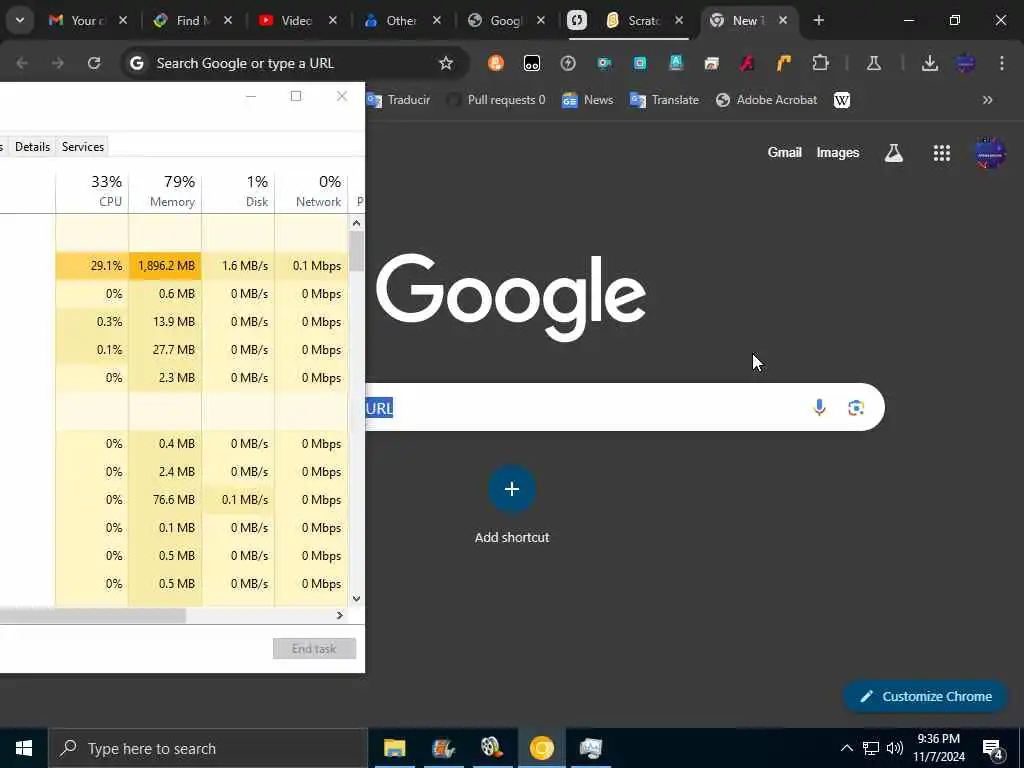Open Gmail link on Google page
This screenshot has width=1024, height=768.
click(x=784, y=153)
